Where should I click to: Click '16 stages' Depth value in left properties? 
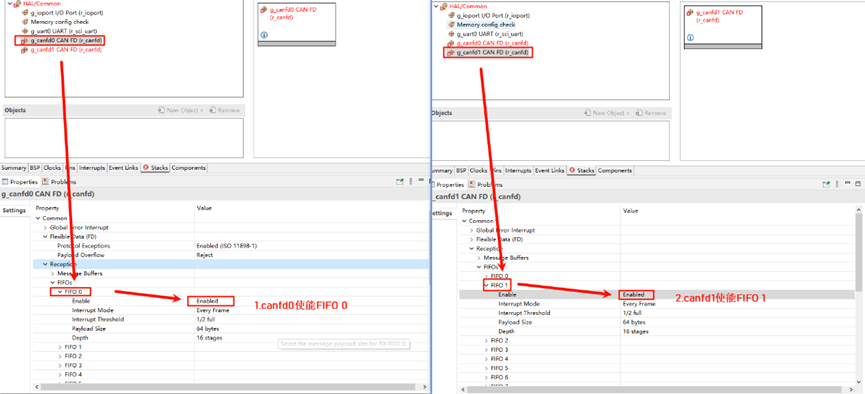click(x=209, y=338)
